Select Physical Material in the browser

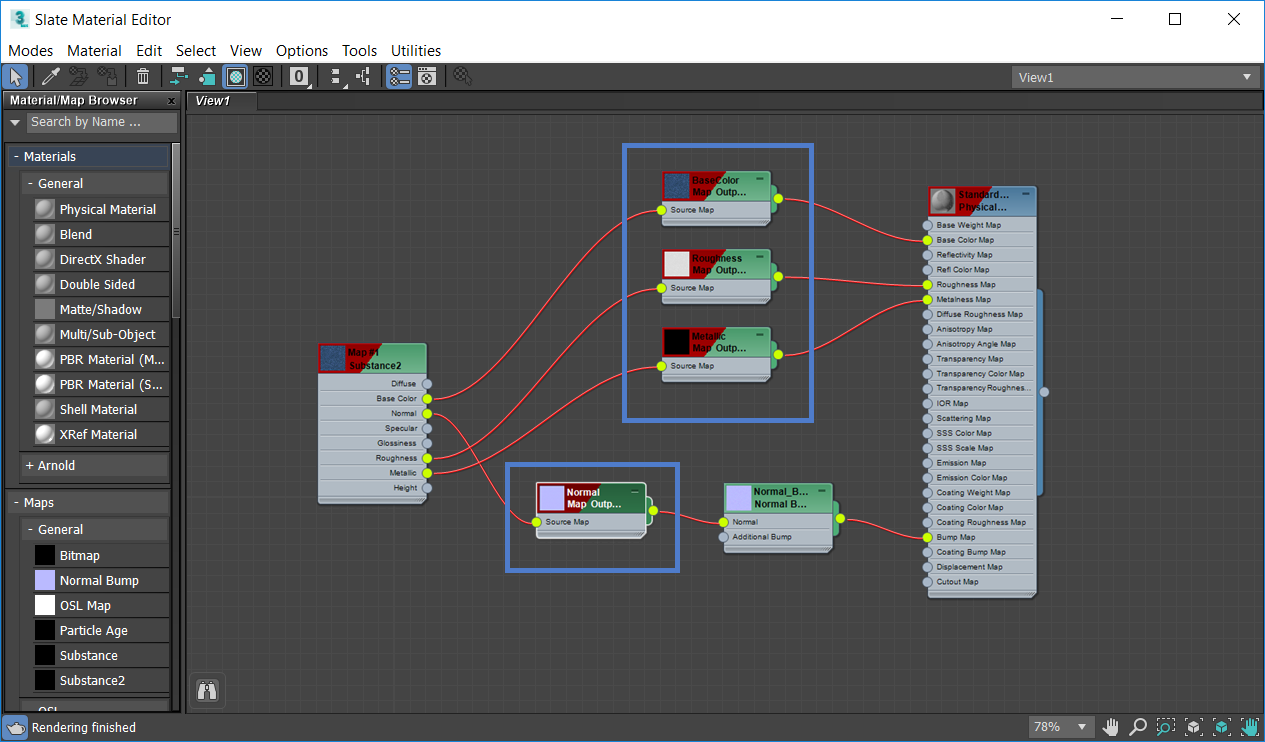[x=107, y=209]
